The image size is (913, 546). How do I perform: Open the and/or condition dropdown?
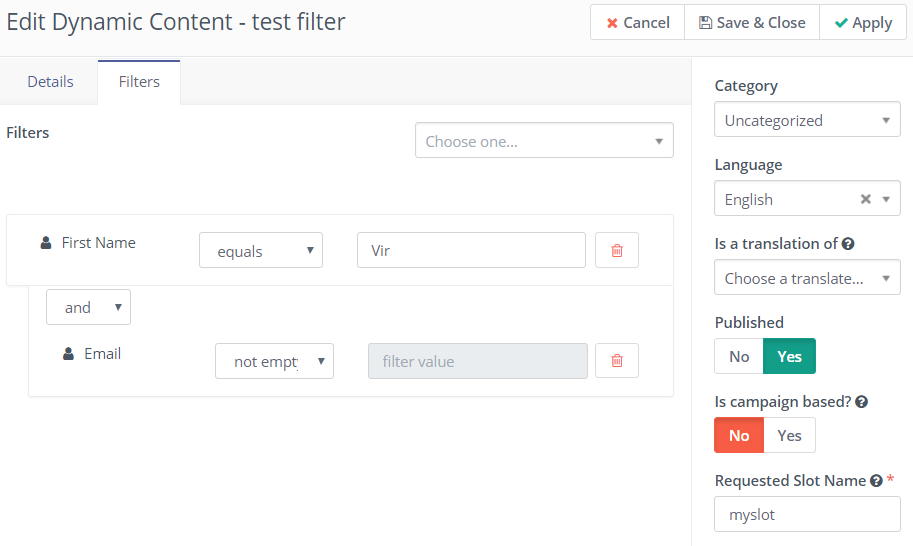[x=88, y=308]
